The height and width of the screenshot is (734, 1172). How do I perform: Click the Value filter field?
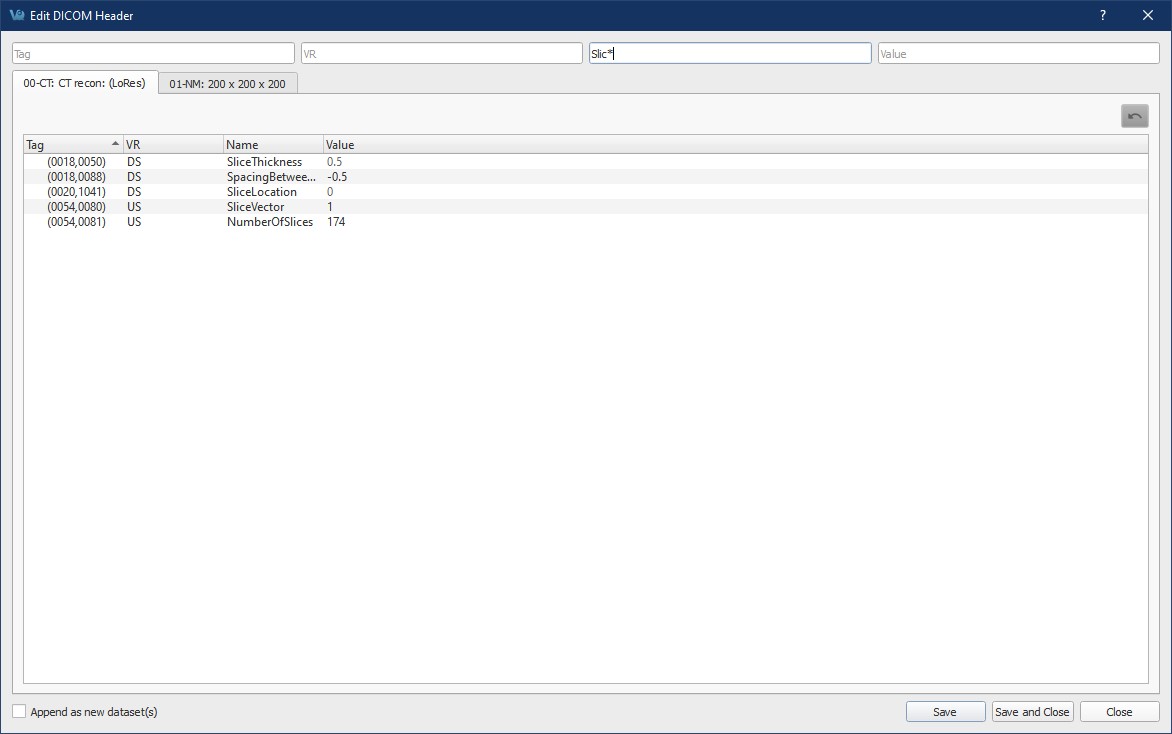coord(1017,52)
